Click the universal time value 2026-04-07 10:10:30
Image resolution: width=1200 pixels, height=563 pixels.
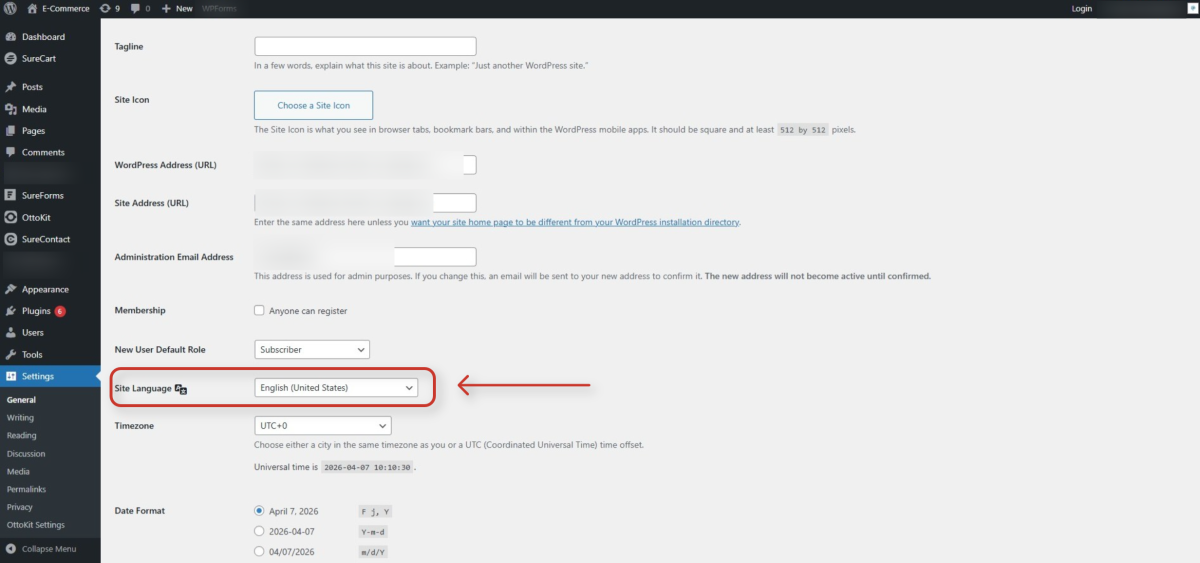tap(367, 467)
